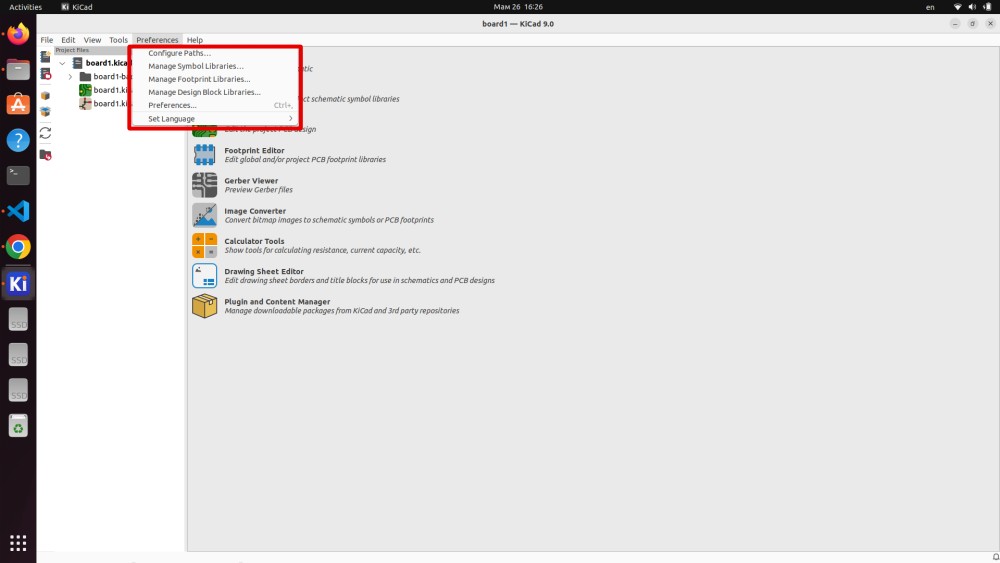Click the board1-backups folder icon
This screenshot has height=563, width=1000.
(85, 77)
